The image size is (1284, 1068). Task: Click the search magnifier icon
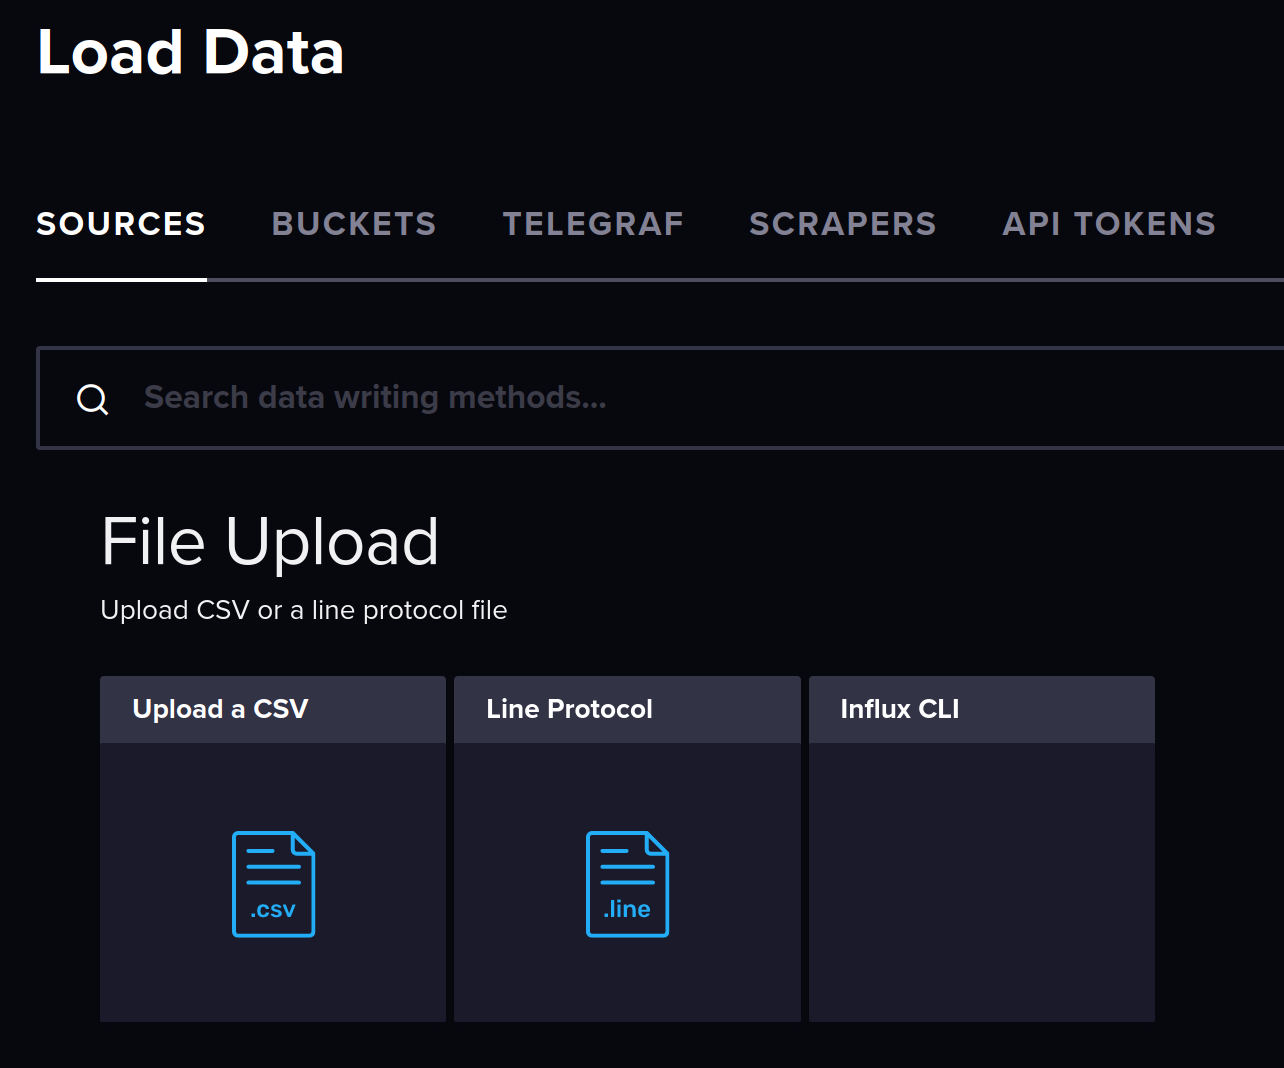(x=93, y=399)
